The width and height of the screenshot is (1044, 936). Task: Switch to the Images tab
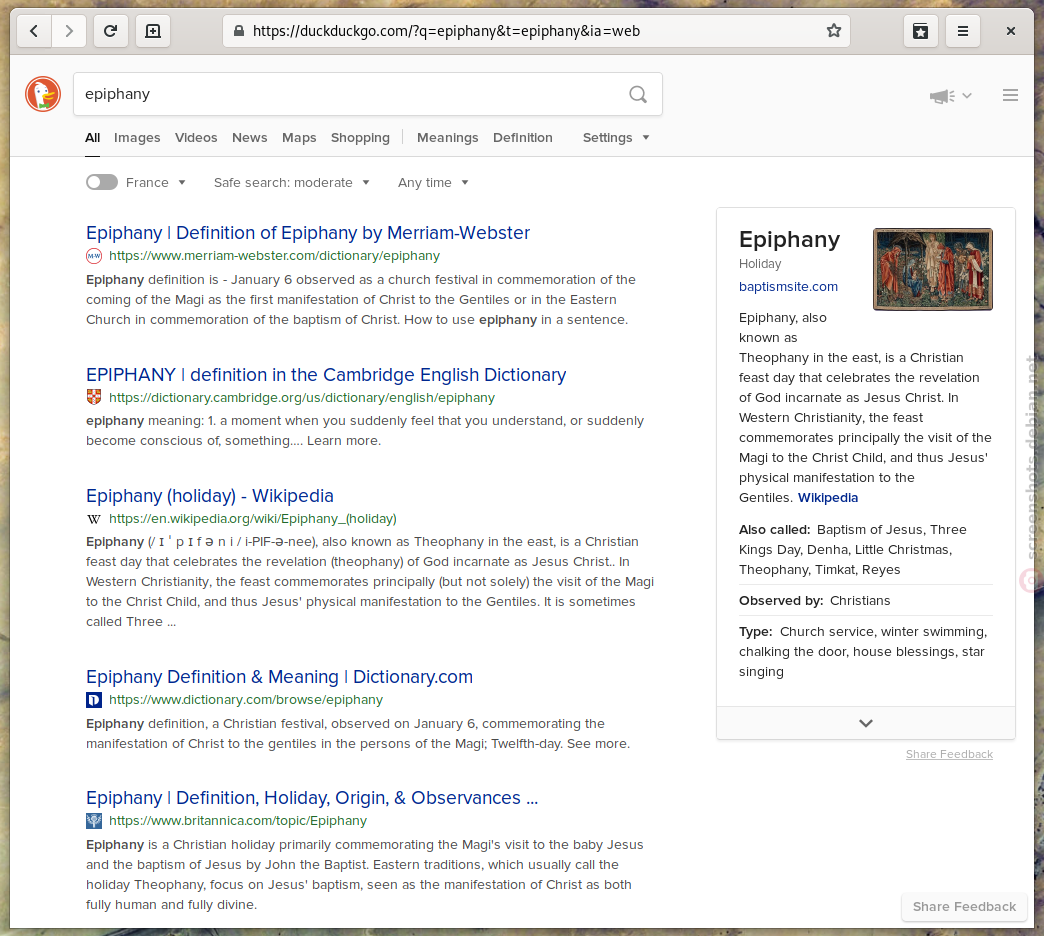tap(137, 138)
